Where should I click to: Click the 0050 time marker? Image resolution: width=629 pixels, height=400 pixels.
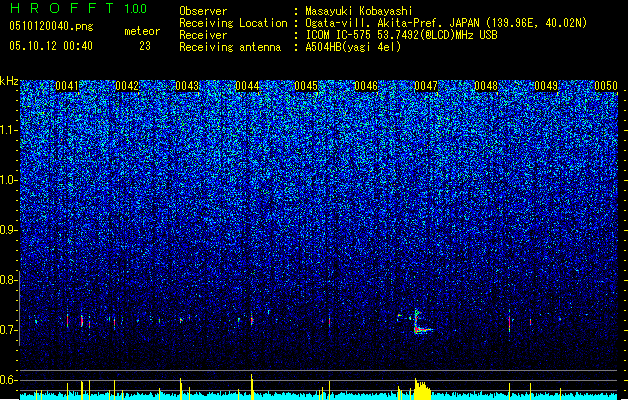[606, 86]
